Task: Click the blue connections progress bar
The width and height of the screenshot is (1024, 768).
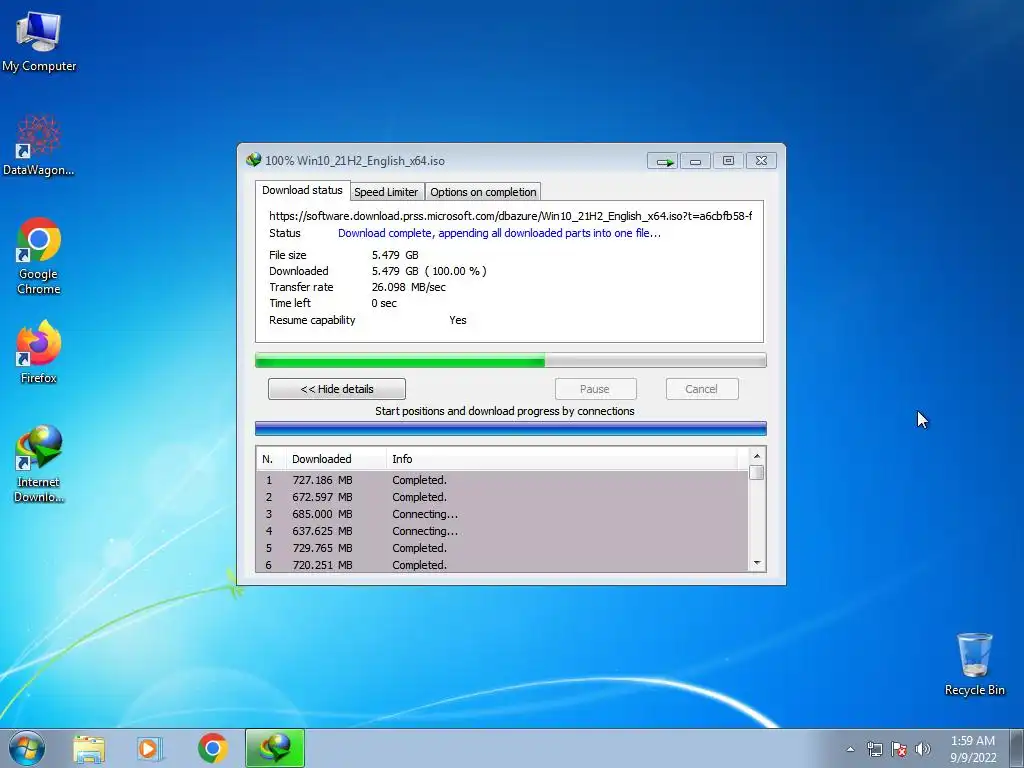Action: click(x=511, y=428)
